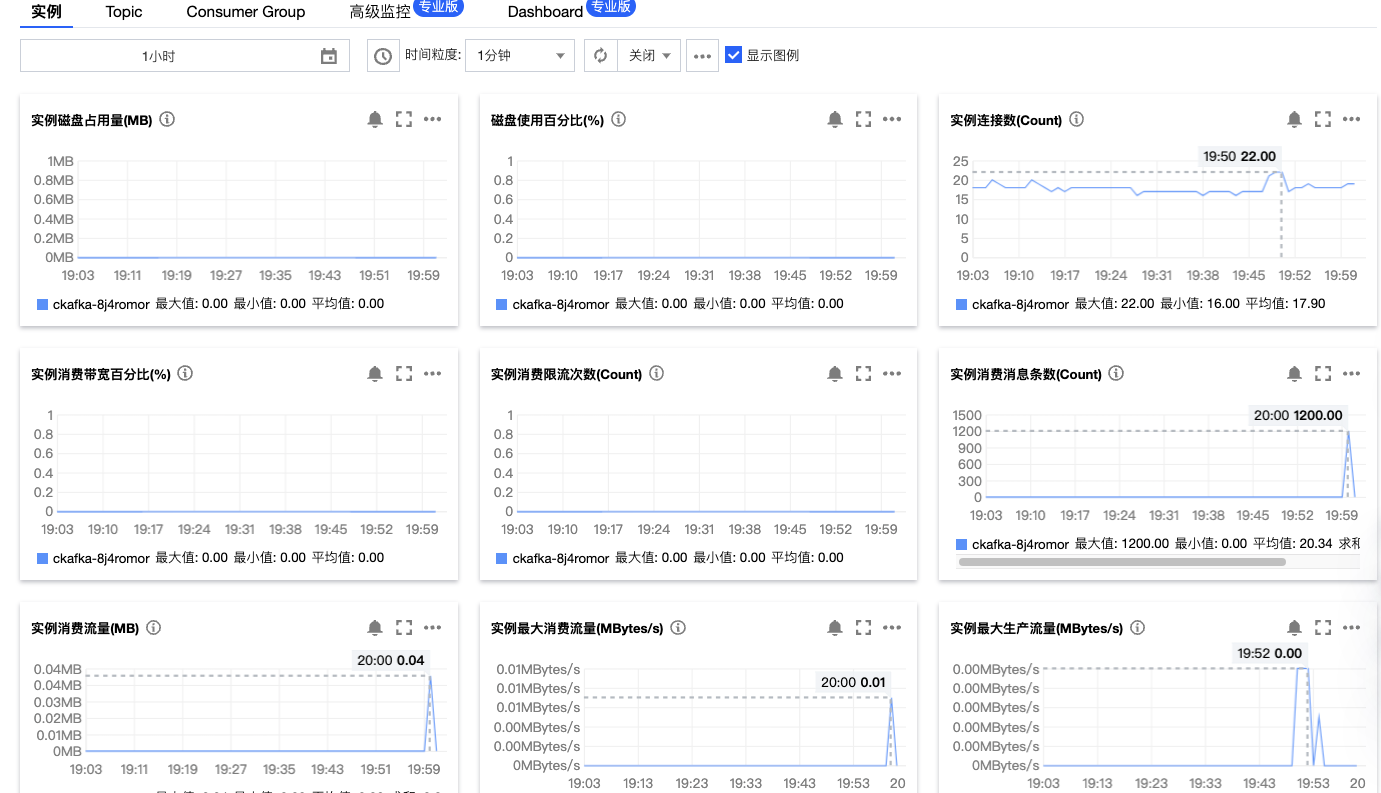Expand 实例消费带宽百分比 chart to fullscreen
Image resolution: width=1381 pixels, height=793 pixels.
point(404,373)
